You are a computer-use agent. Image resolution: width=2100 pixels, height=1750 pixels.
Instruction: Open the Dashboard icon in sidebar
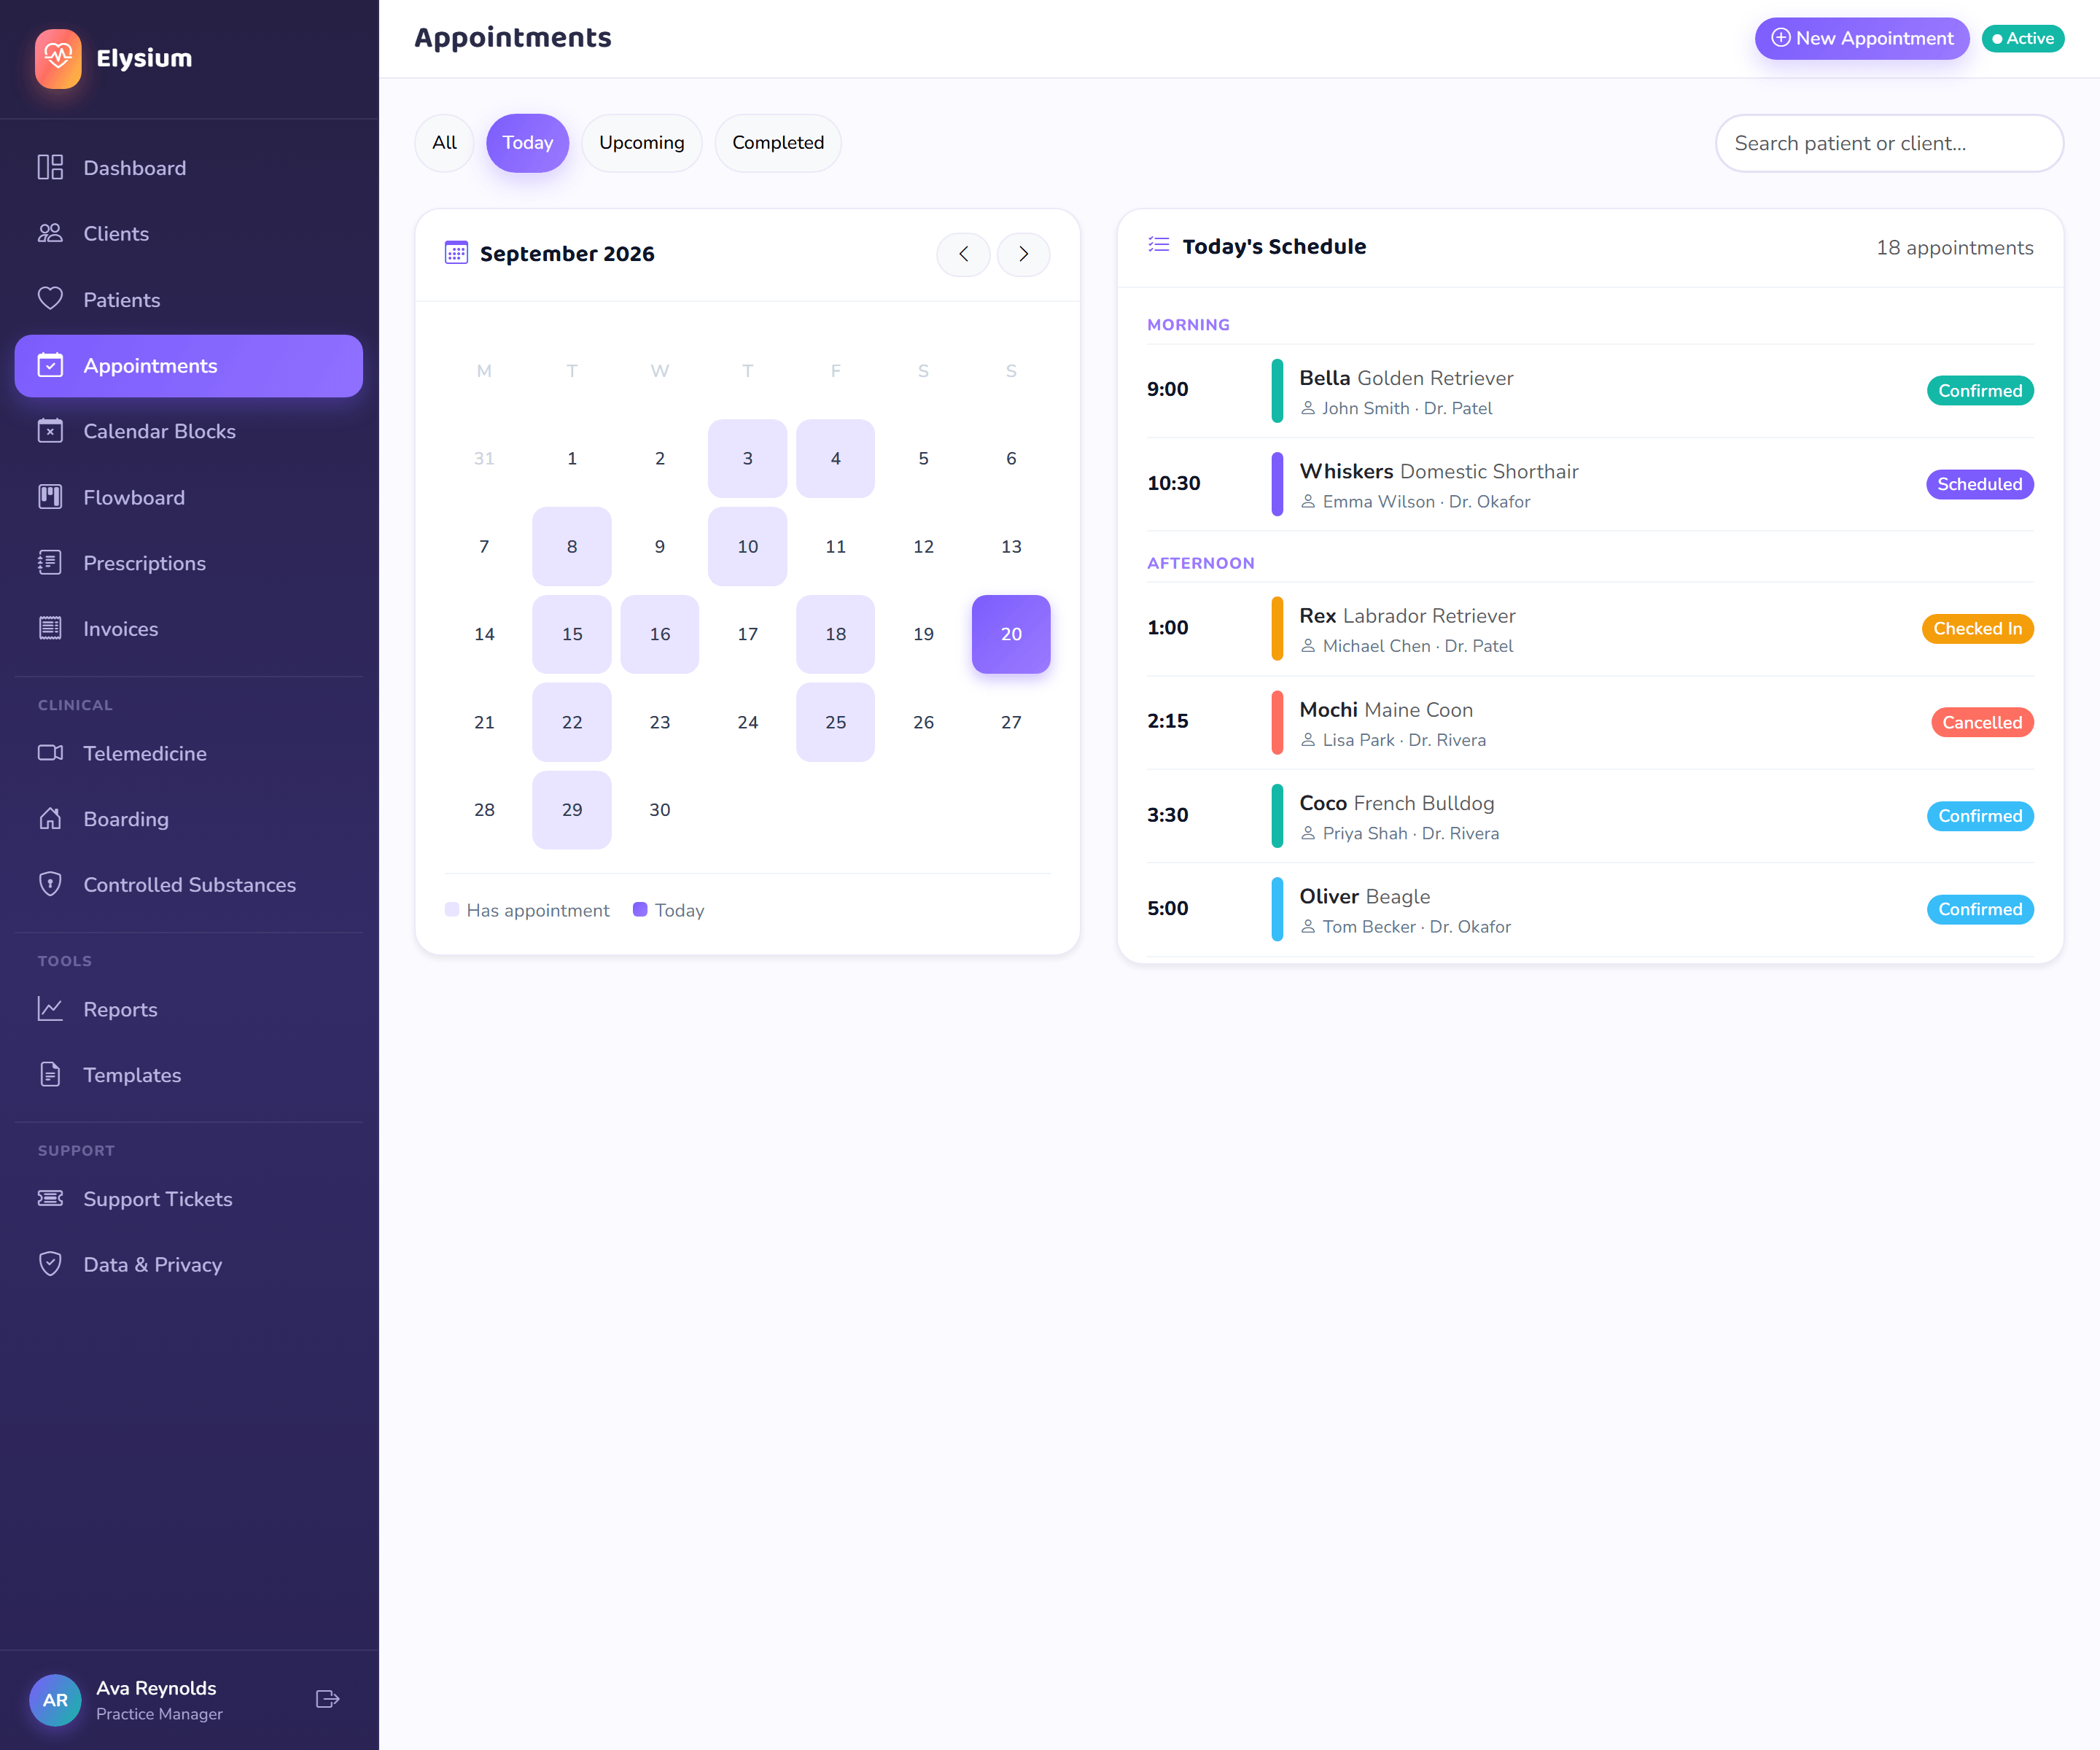[x=50, y=167]
